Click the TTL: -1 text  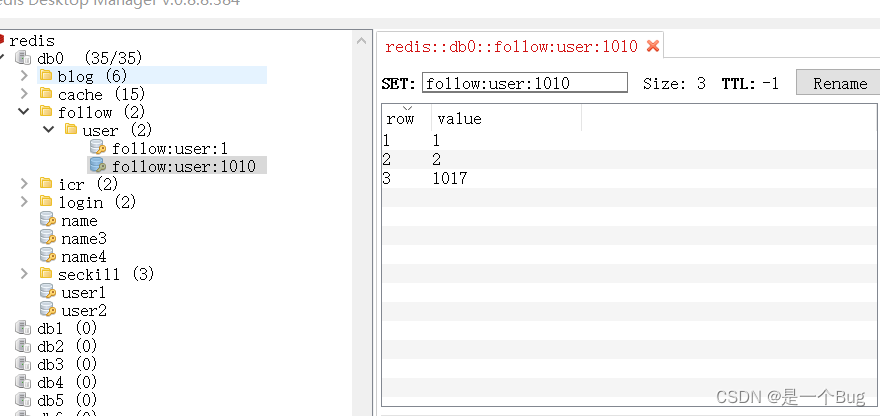pos(750,84)
